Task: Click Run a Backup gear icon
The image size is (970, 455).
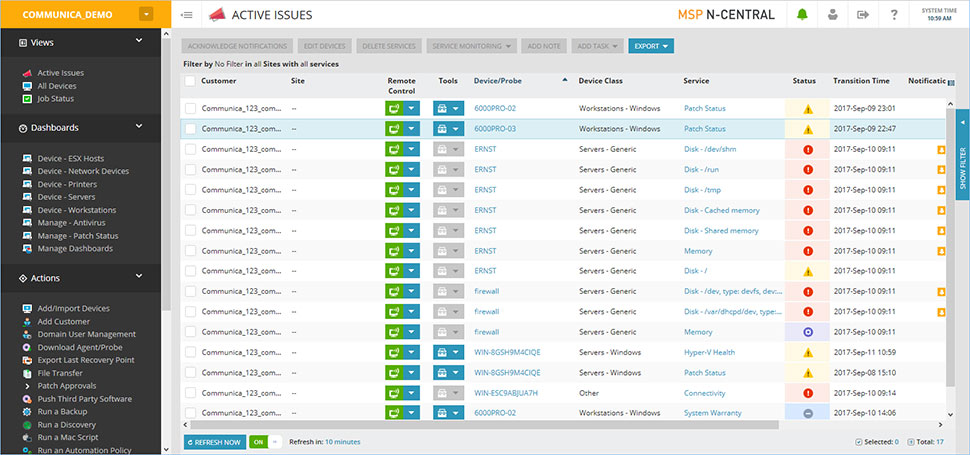Action: tap(27, 412)
